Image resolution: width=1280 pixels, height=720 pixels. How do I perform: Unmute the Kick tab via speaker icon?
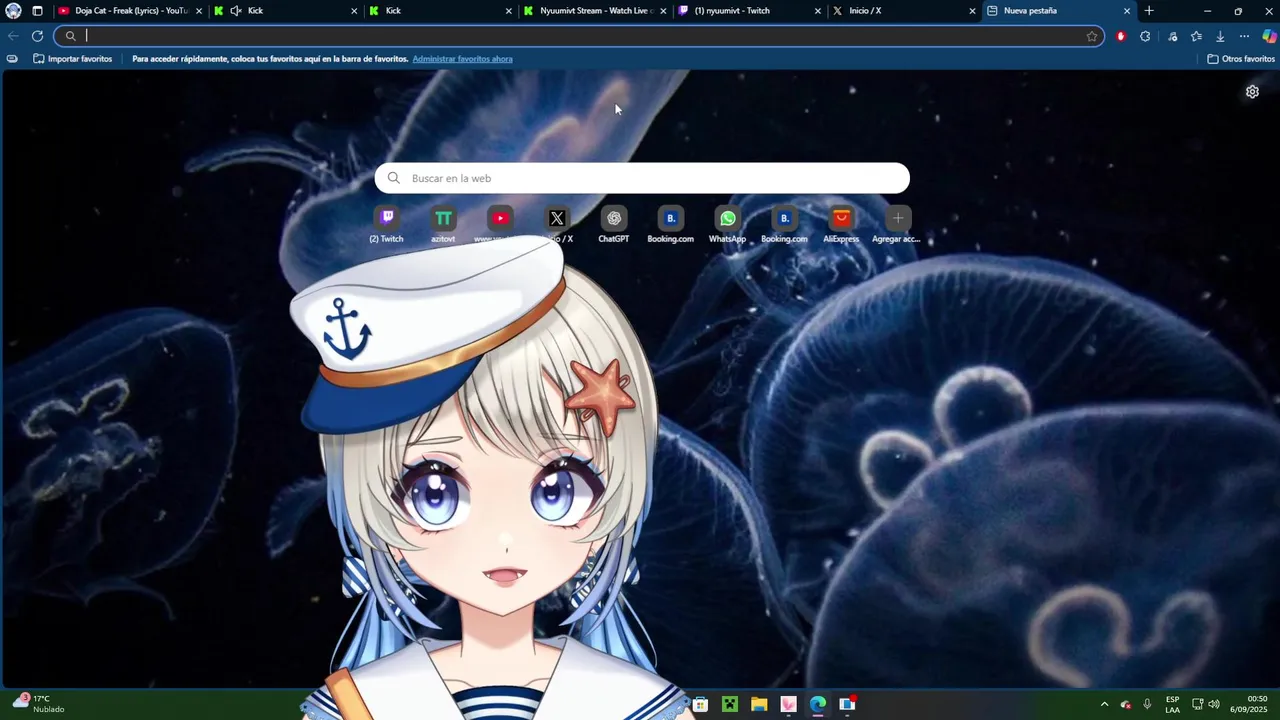236,11
